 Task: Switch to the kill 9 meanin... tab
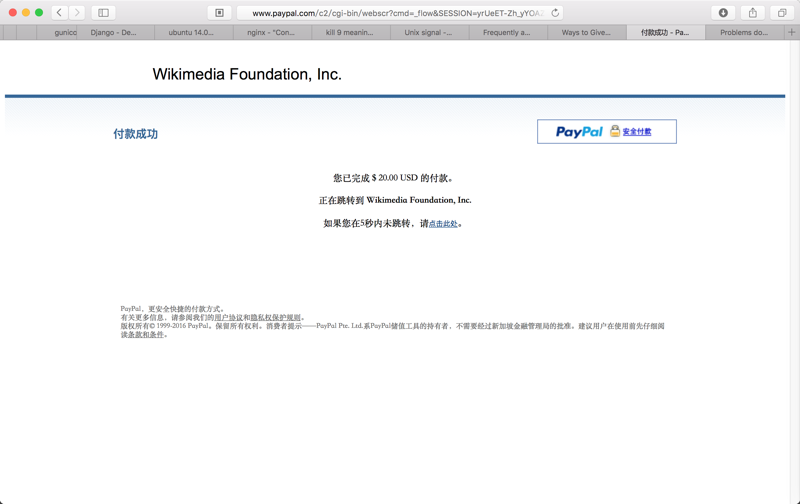tap(351, 32)
